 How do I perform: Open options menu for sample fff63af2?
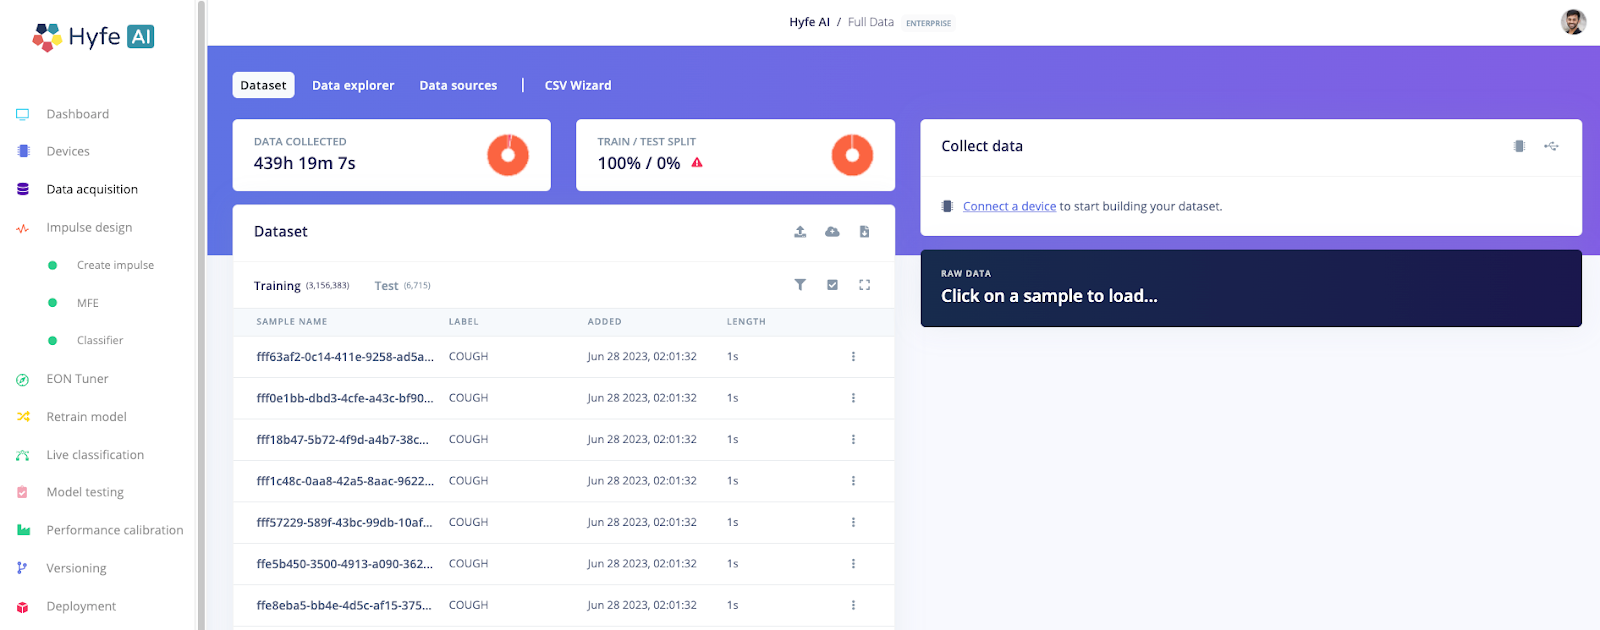tap(853, 357)
